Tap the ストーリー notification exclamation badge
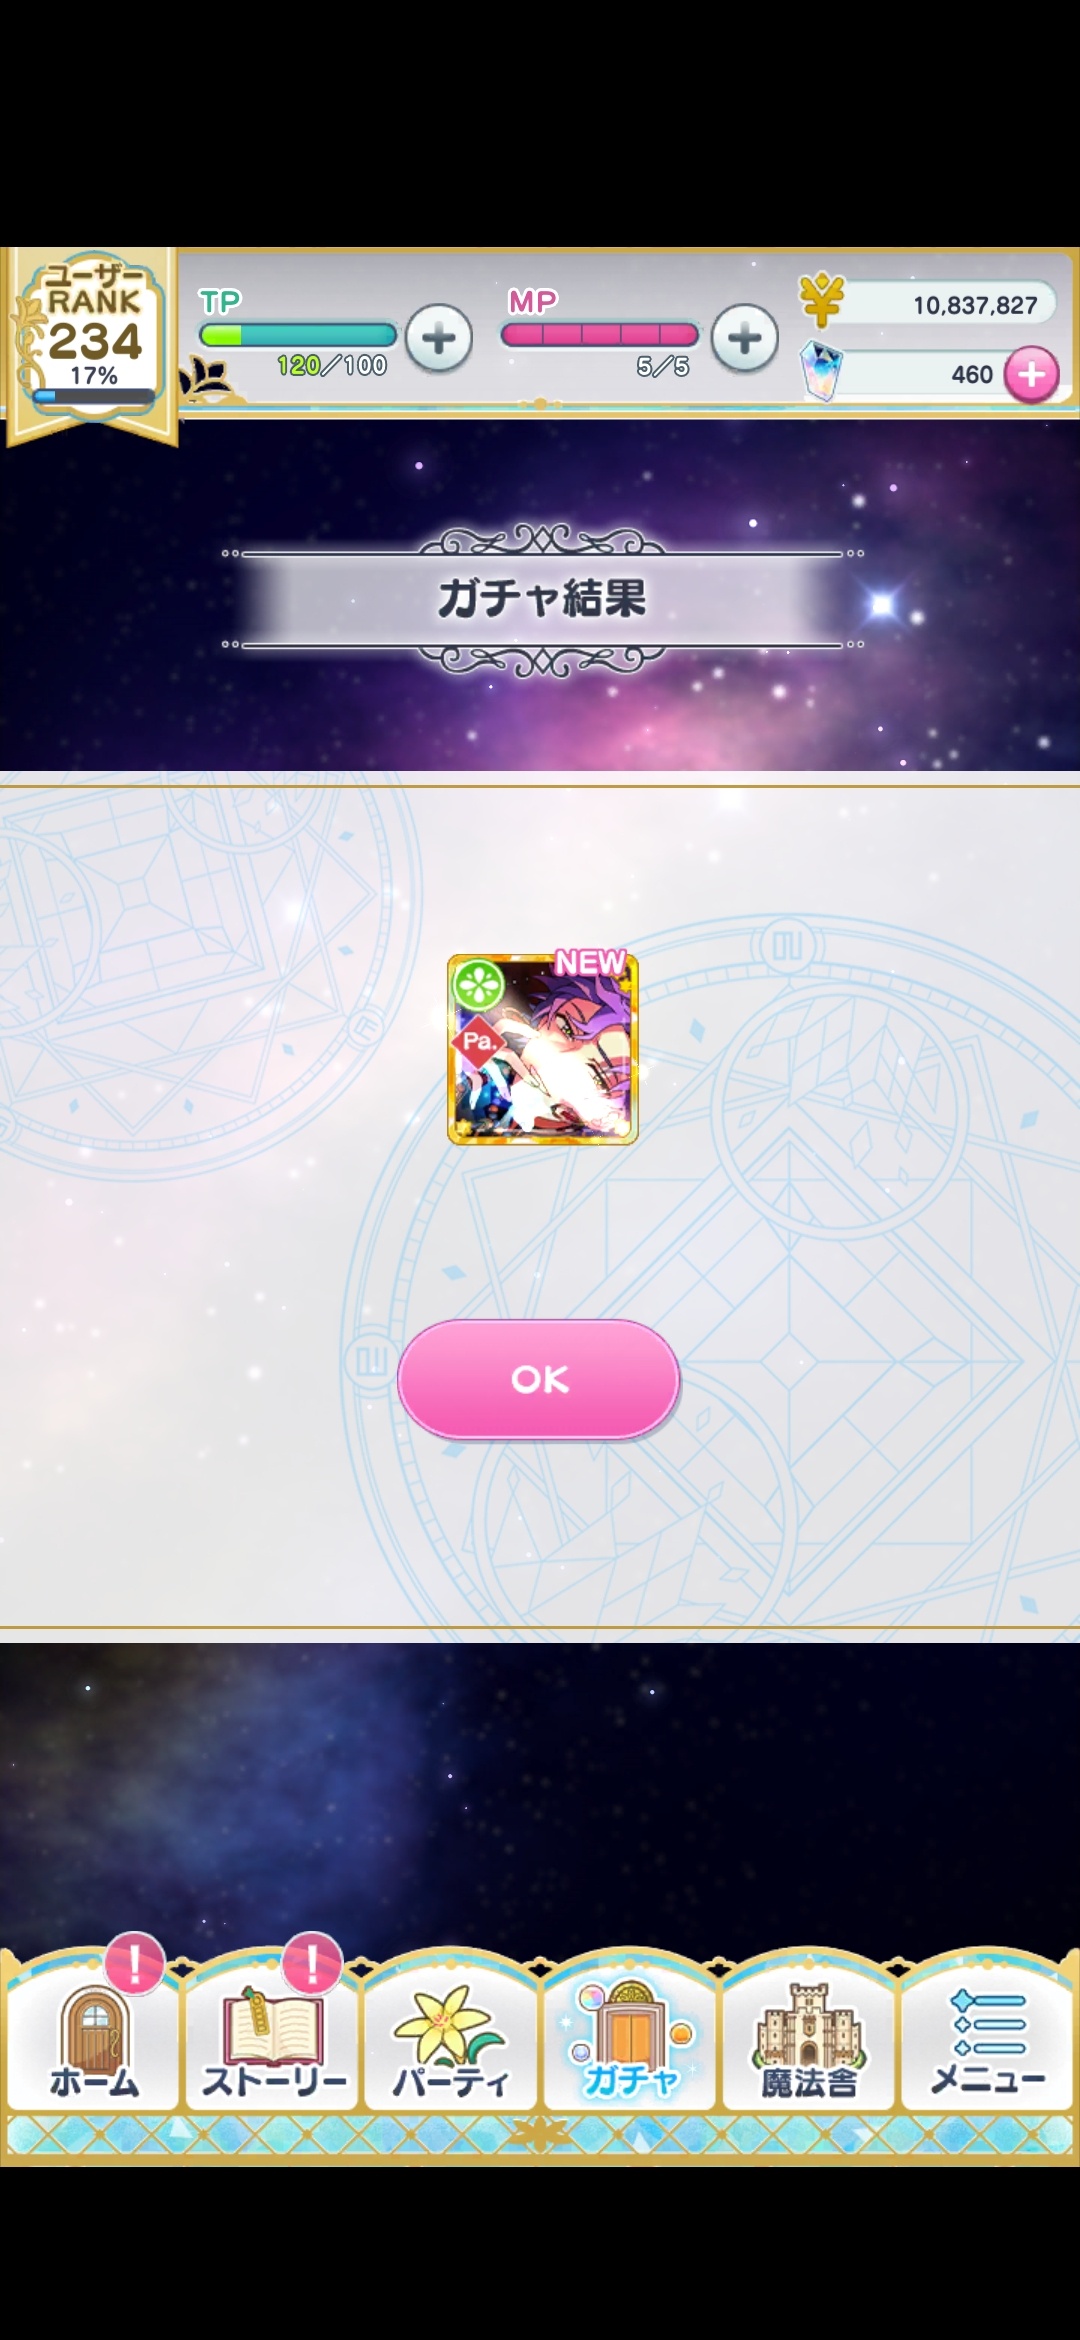 [x=312, y=1961]
